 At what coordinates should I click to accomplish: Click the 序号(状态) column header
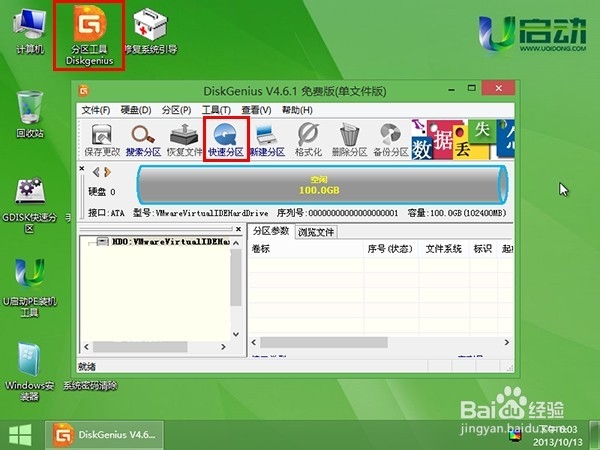(x=391, y=249)
